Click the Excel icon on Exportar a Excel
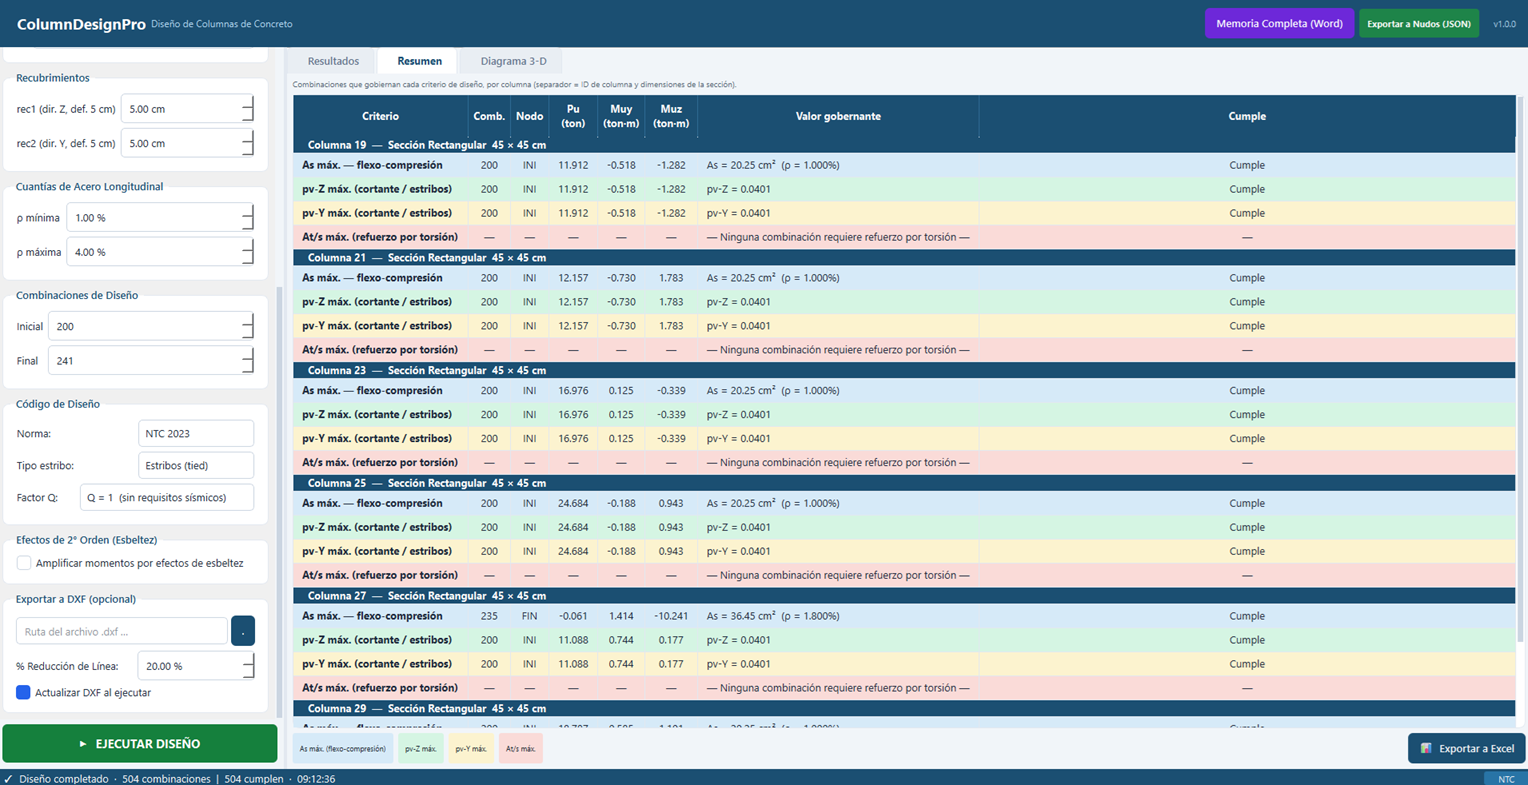1528x785 pixels. 1426,748
